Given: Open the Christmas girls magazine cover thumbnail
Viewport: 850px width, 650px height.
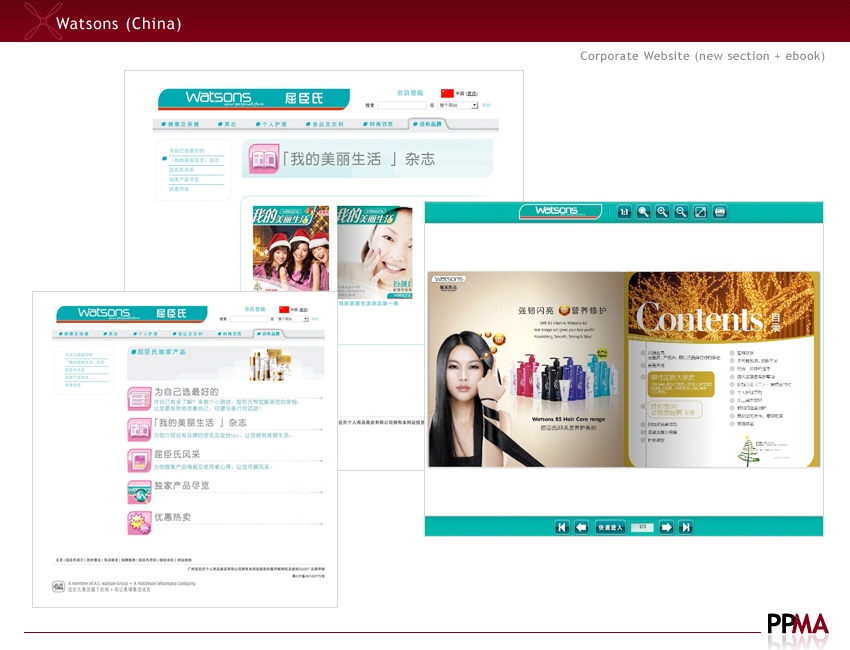Looking at the screenshot, I should pos(291,248).
